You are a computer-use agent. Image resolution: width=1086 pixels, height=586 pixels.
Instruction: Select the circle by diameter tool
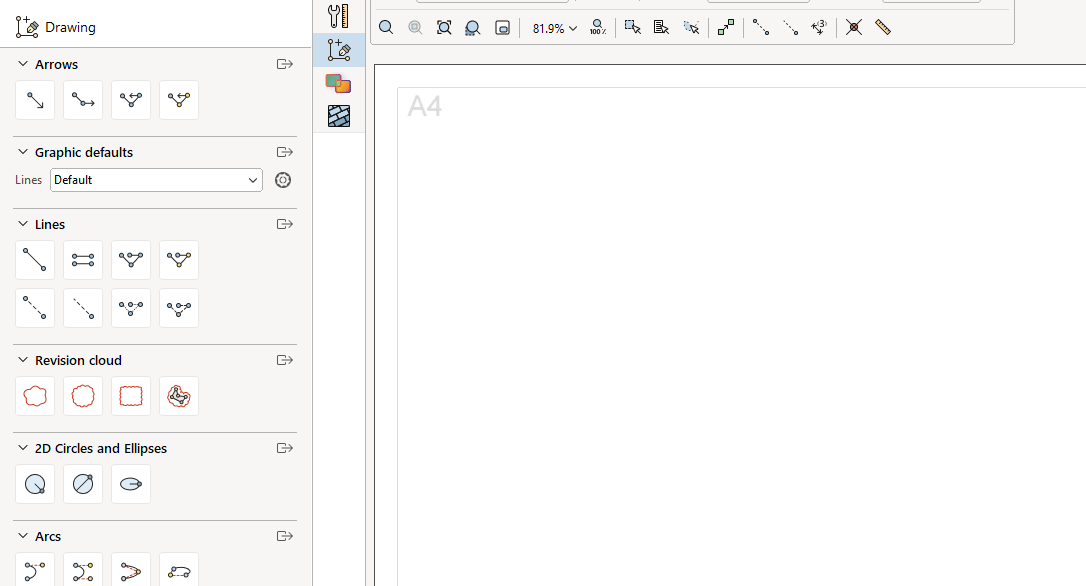click(x=82, y=484)
